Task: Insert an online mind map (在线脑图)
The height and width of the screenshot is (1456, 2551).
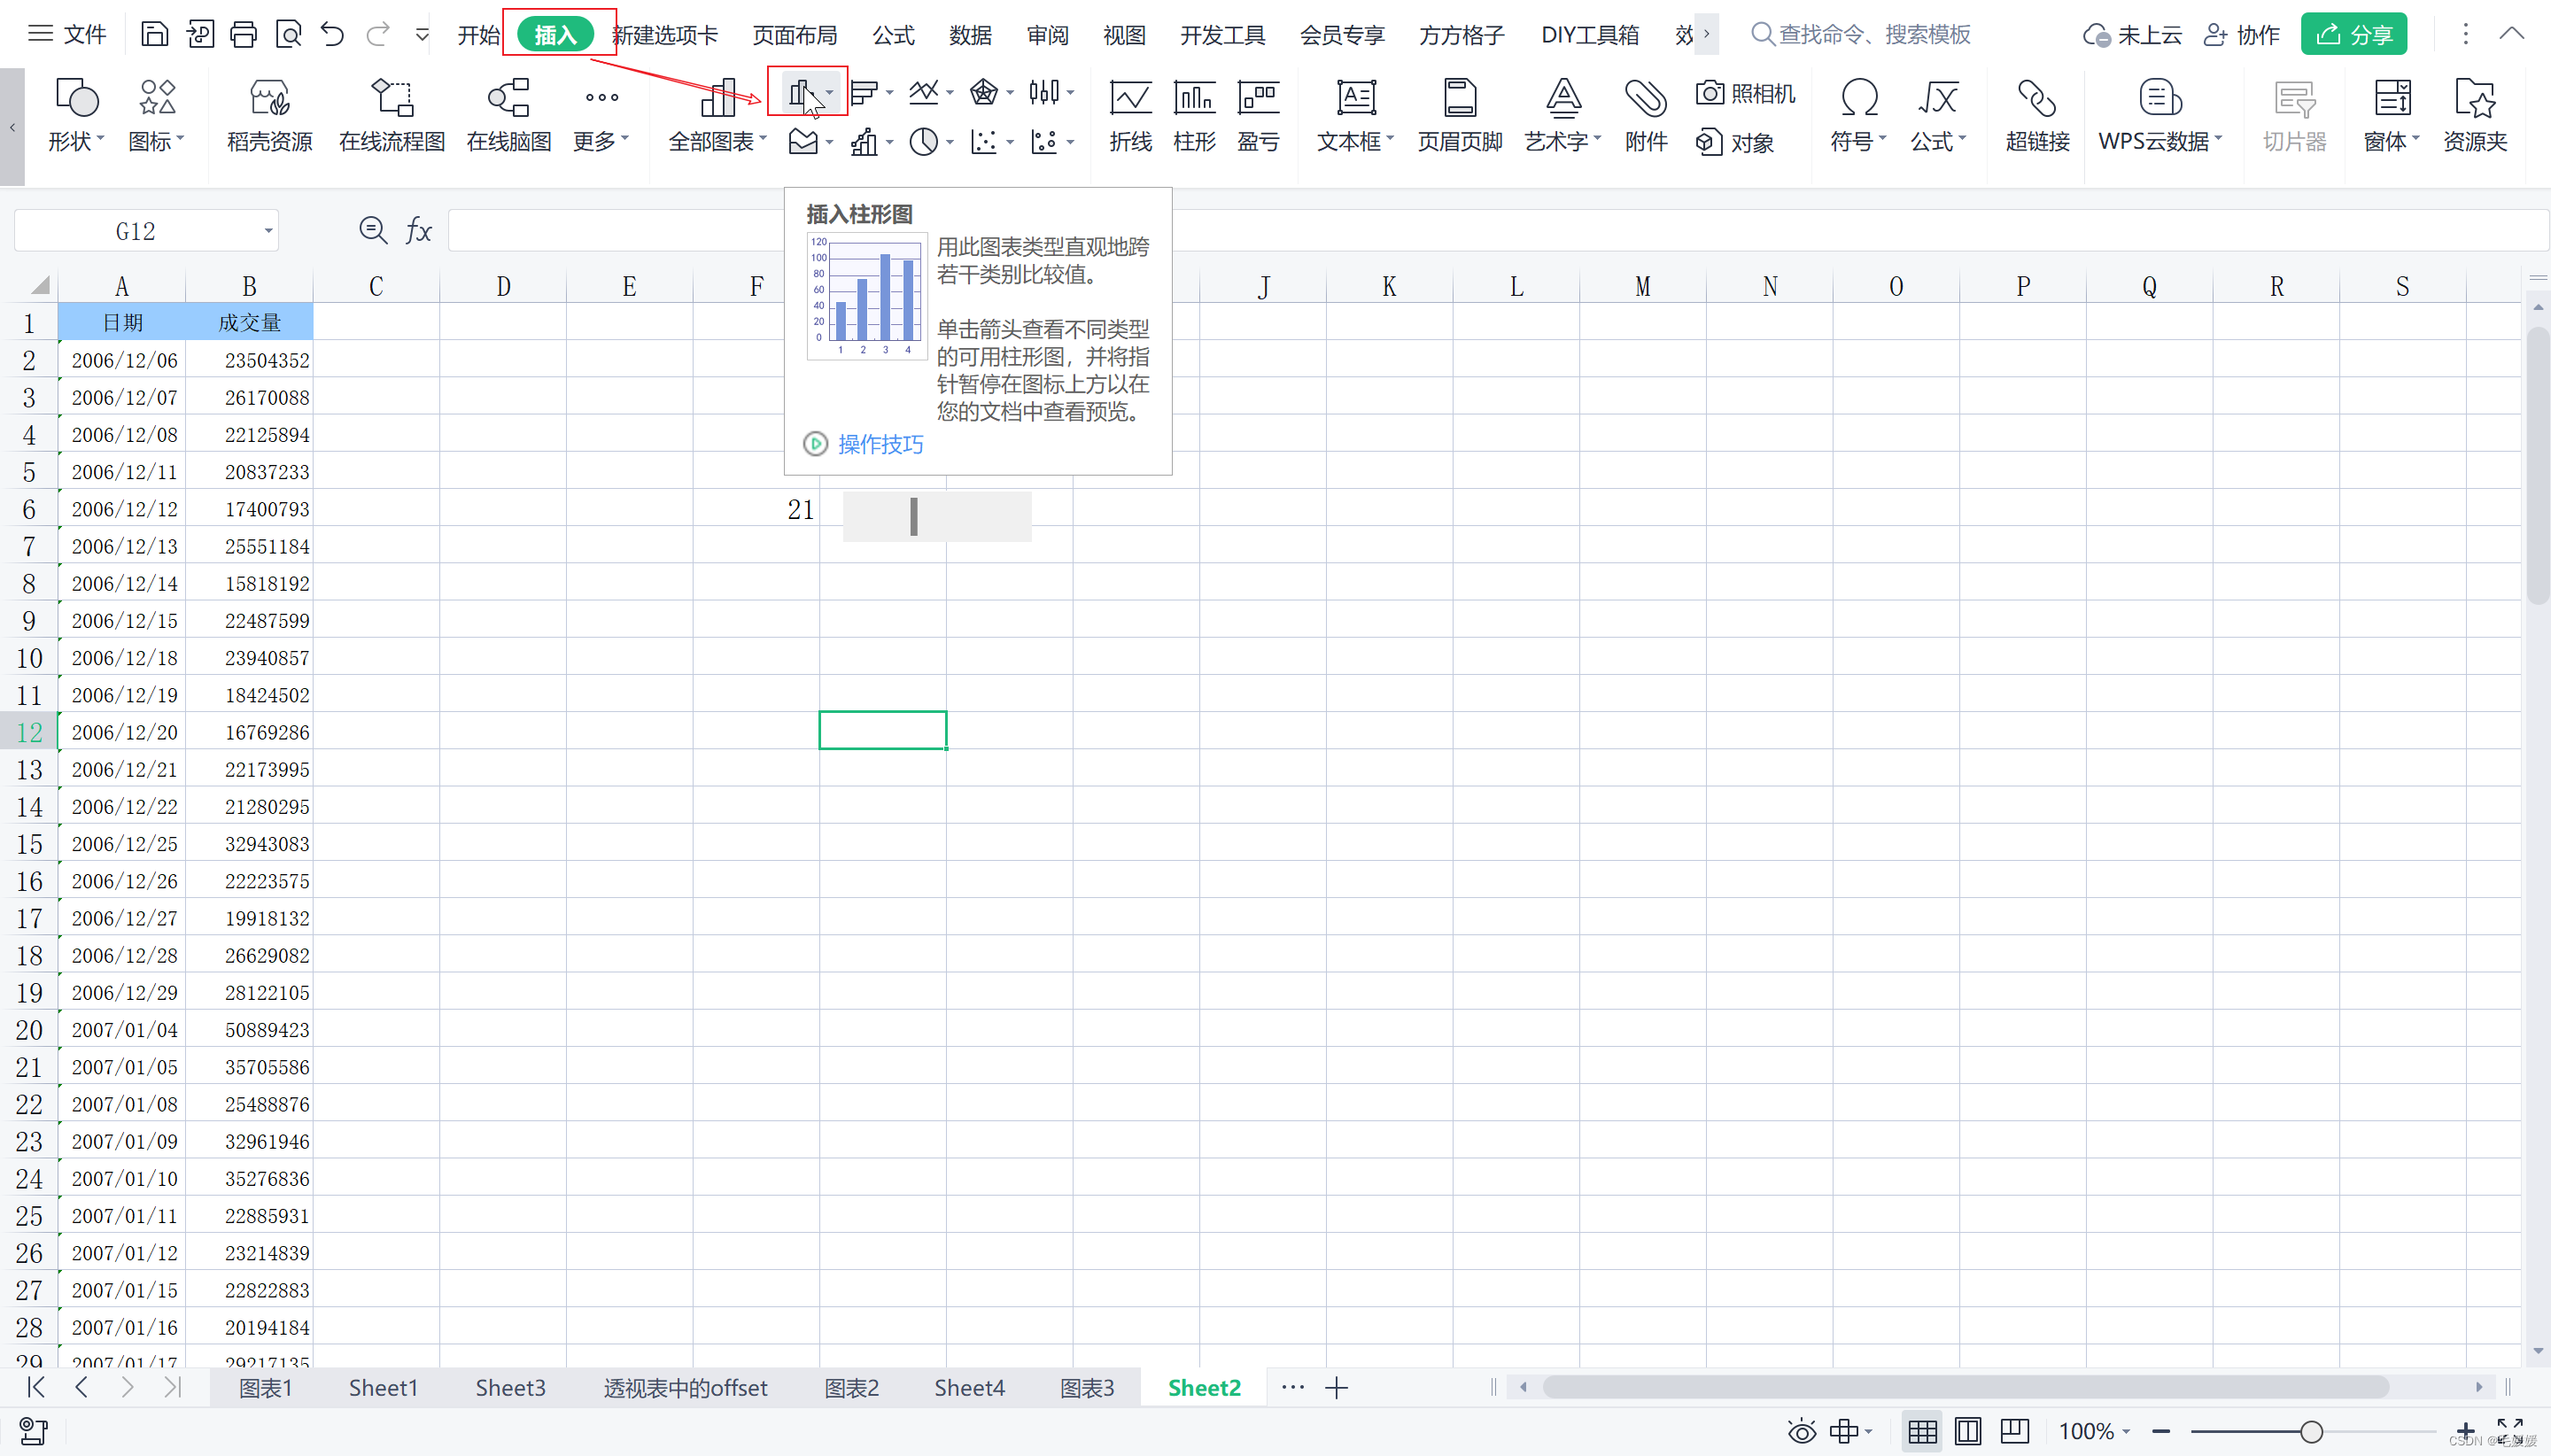Action: [509, 115]
